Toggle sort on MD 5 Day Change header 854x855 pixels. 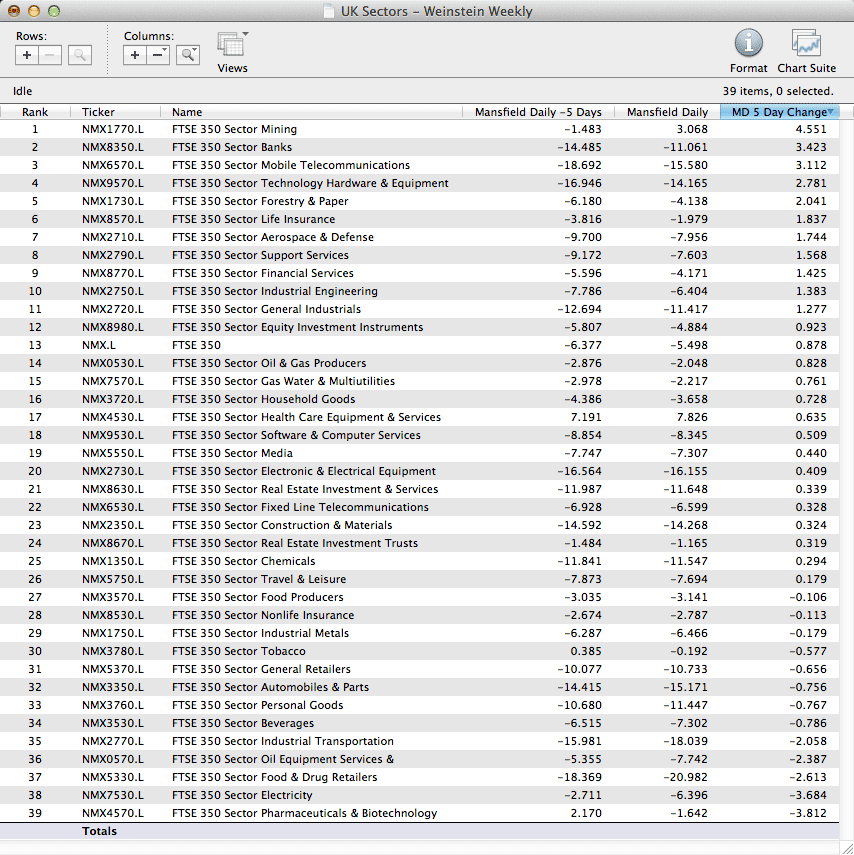(778, 112)
